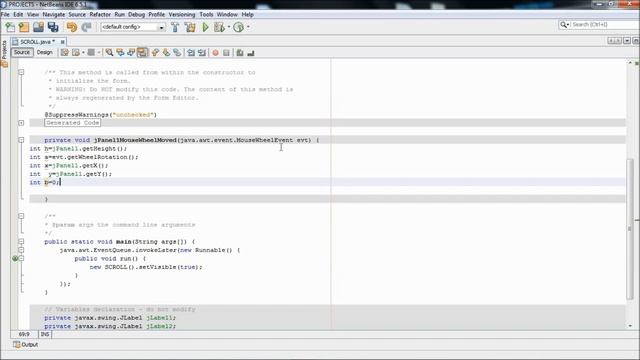Viewport: 640px width, 360px height.
Task: Click the Generated Code folded block
Action: [x=73, y=123]
